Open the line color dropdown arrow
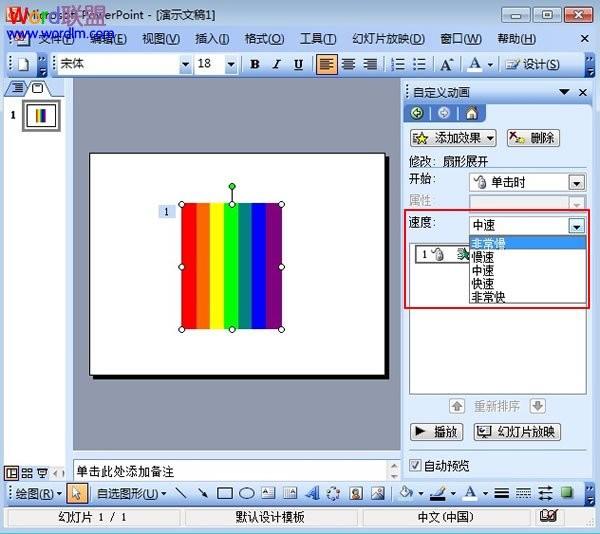The width and height of the screenshot is (600, 534). (453, 493)
